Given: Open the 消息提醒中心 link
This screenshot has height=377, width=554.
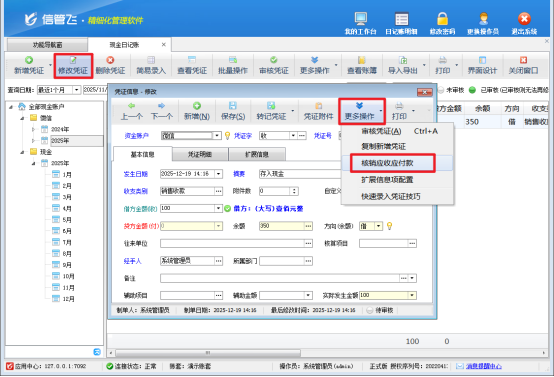Looking at the screenshot, I should (483, 366).
